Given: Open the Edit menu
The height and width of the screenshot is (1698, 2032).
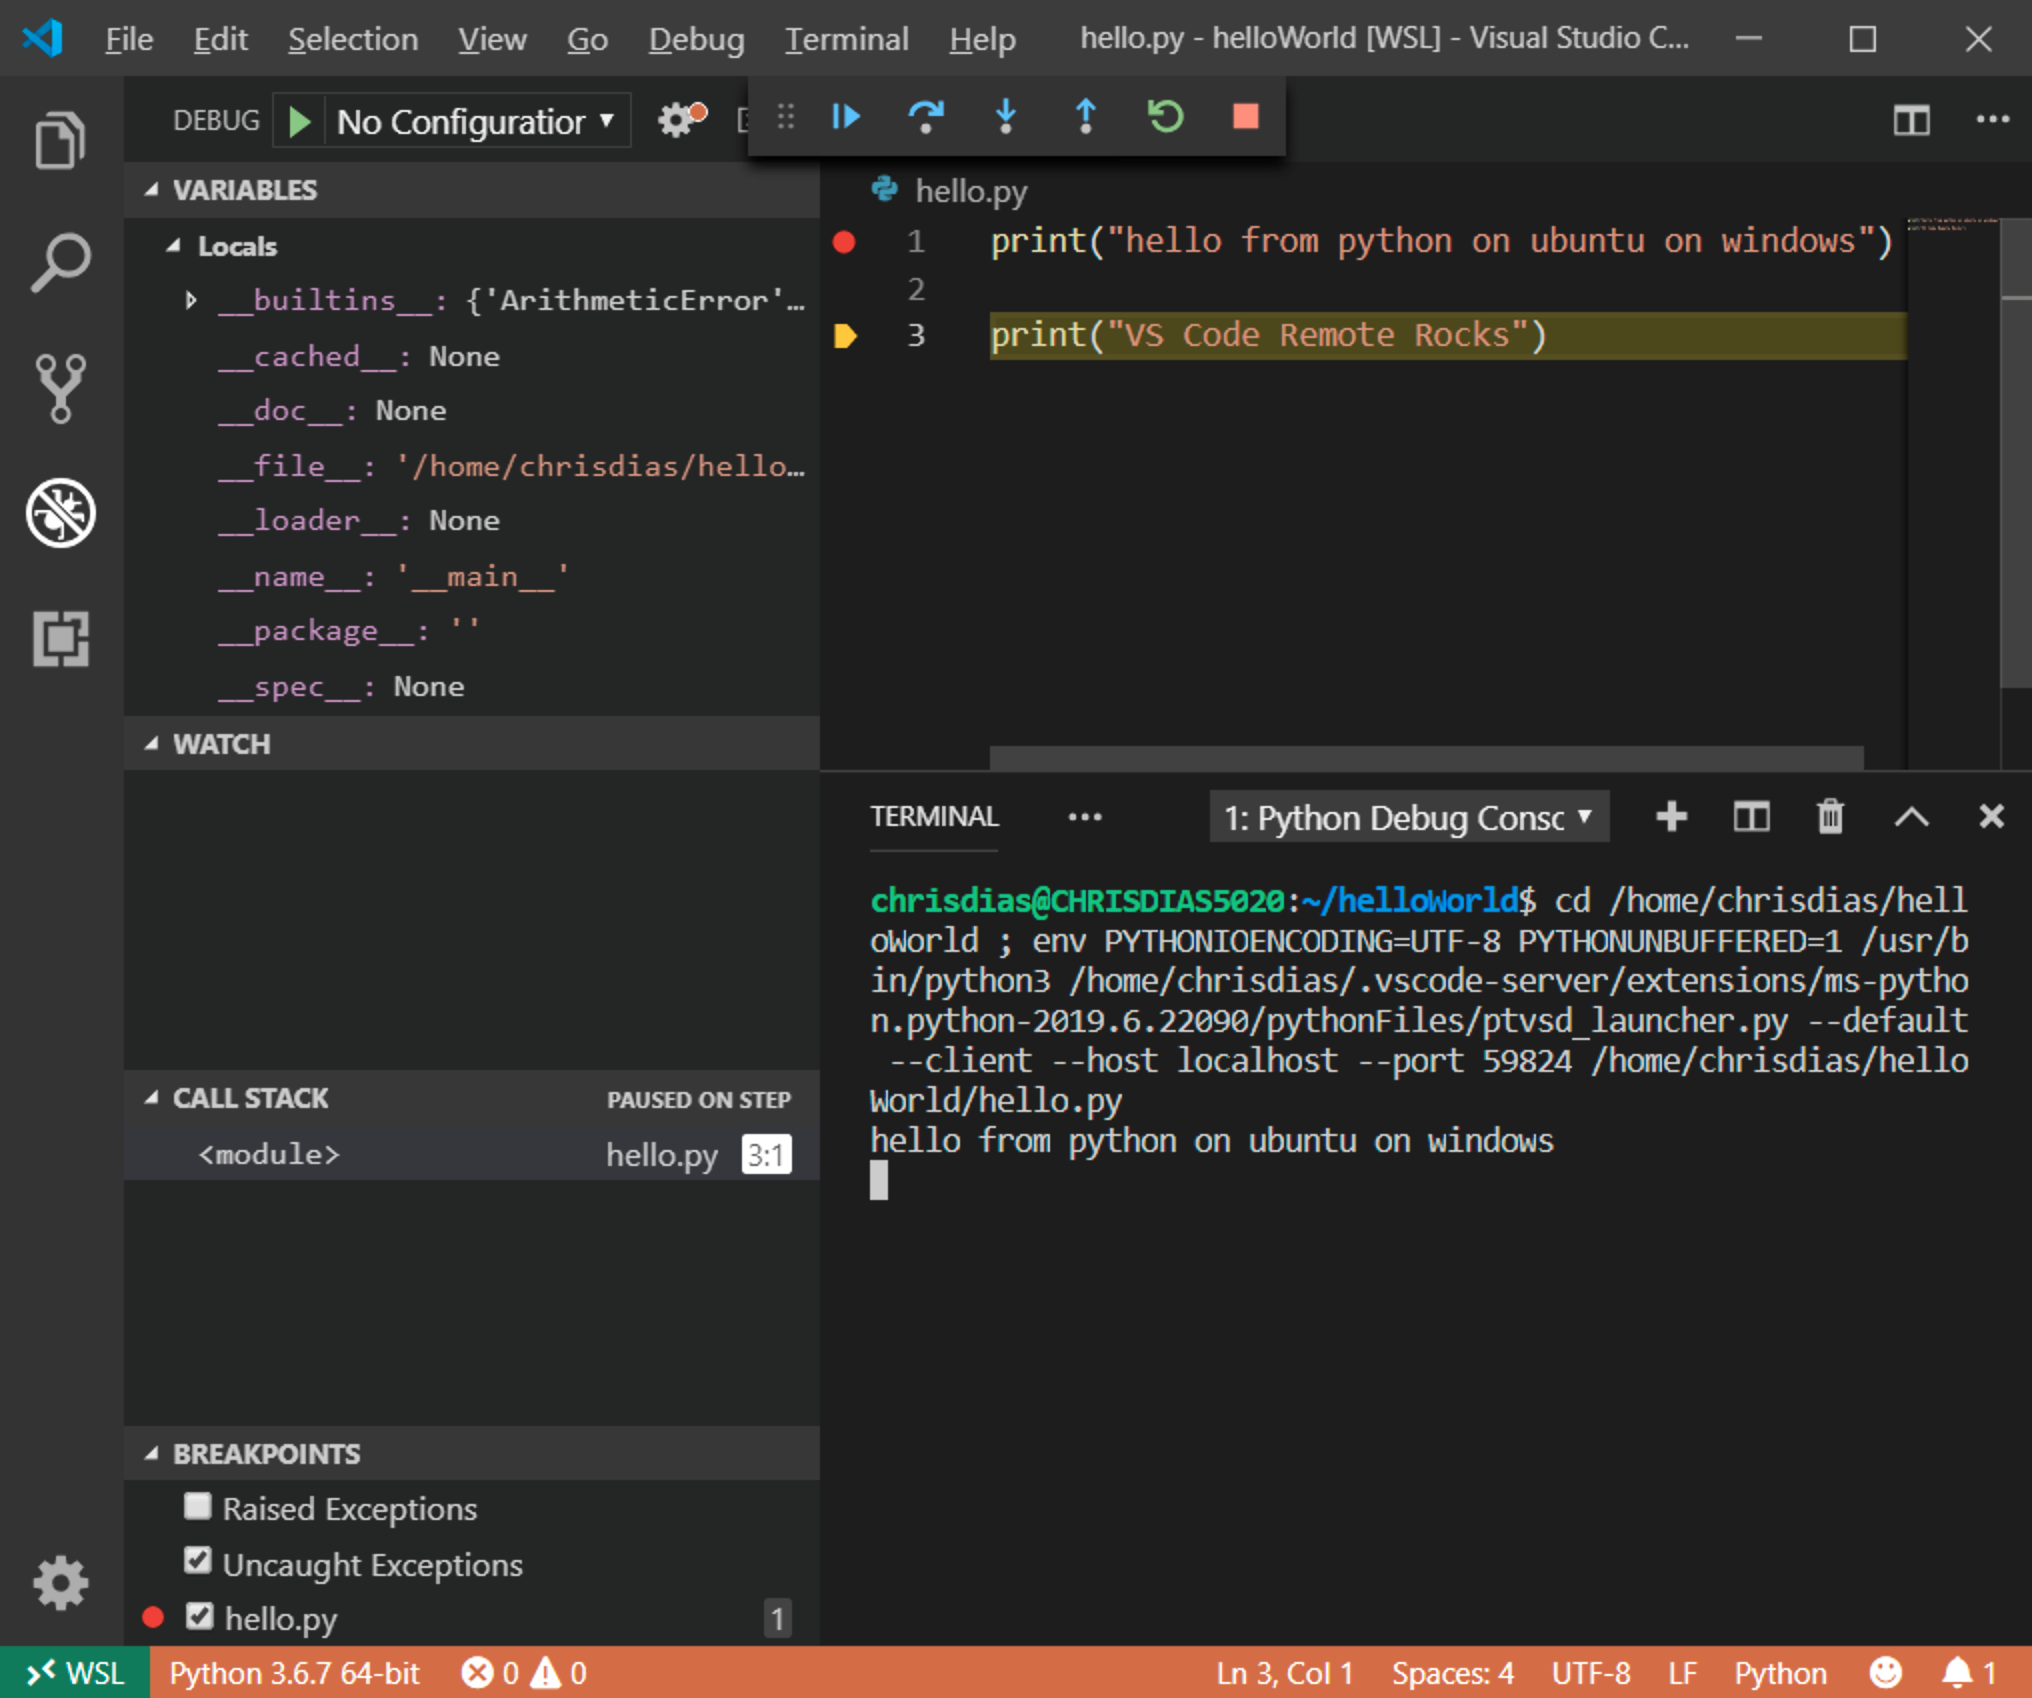Looking at the screenshot, I should click(x=220, y=39).
